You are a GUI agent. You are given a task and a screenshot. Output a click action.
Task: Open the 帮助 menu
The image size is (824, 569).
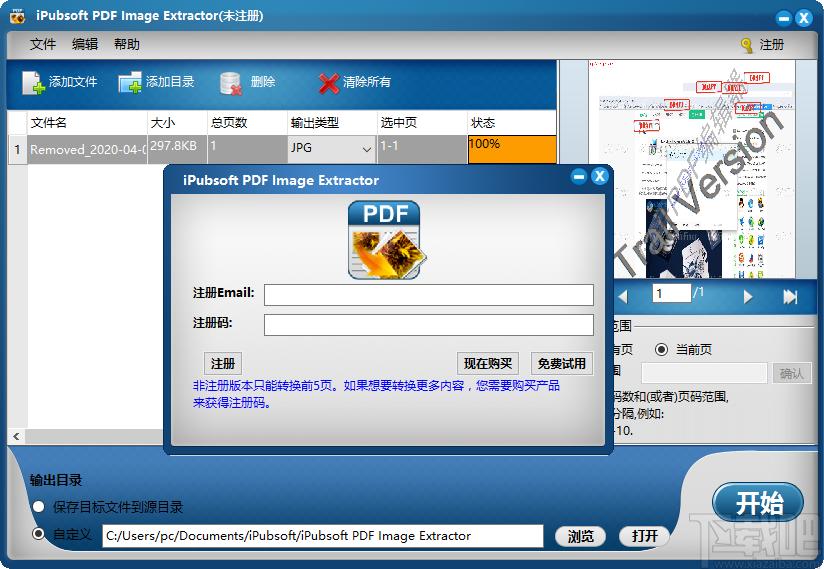[127, 44]
